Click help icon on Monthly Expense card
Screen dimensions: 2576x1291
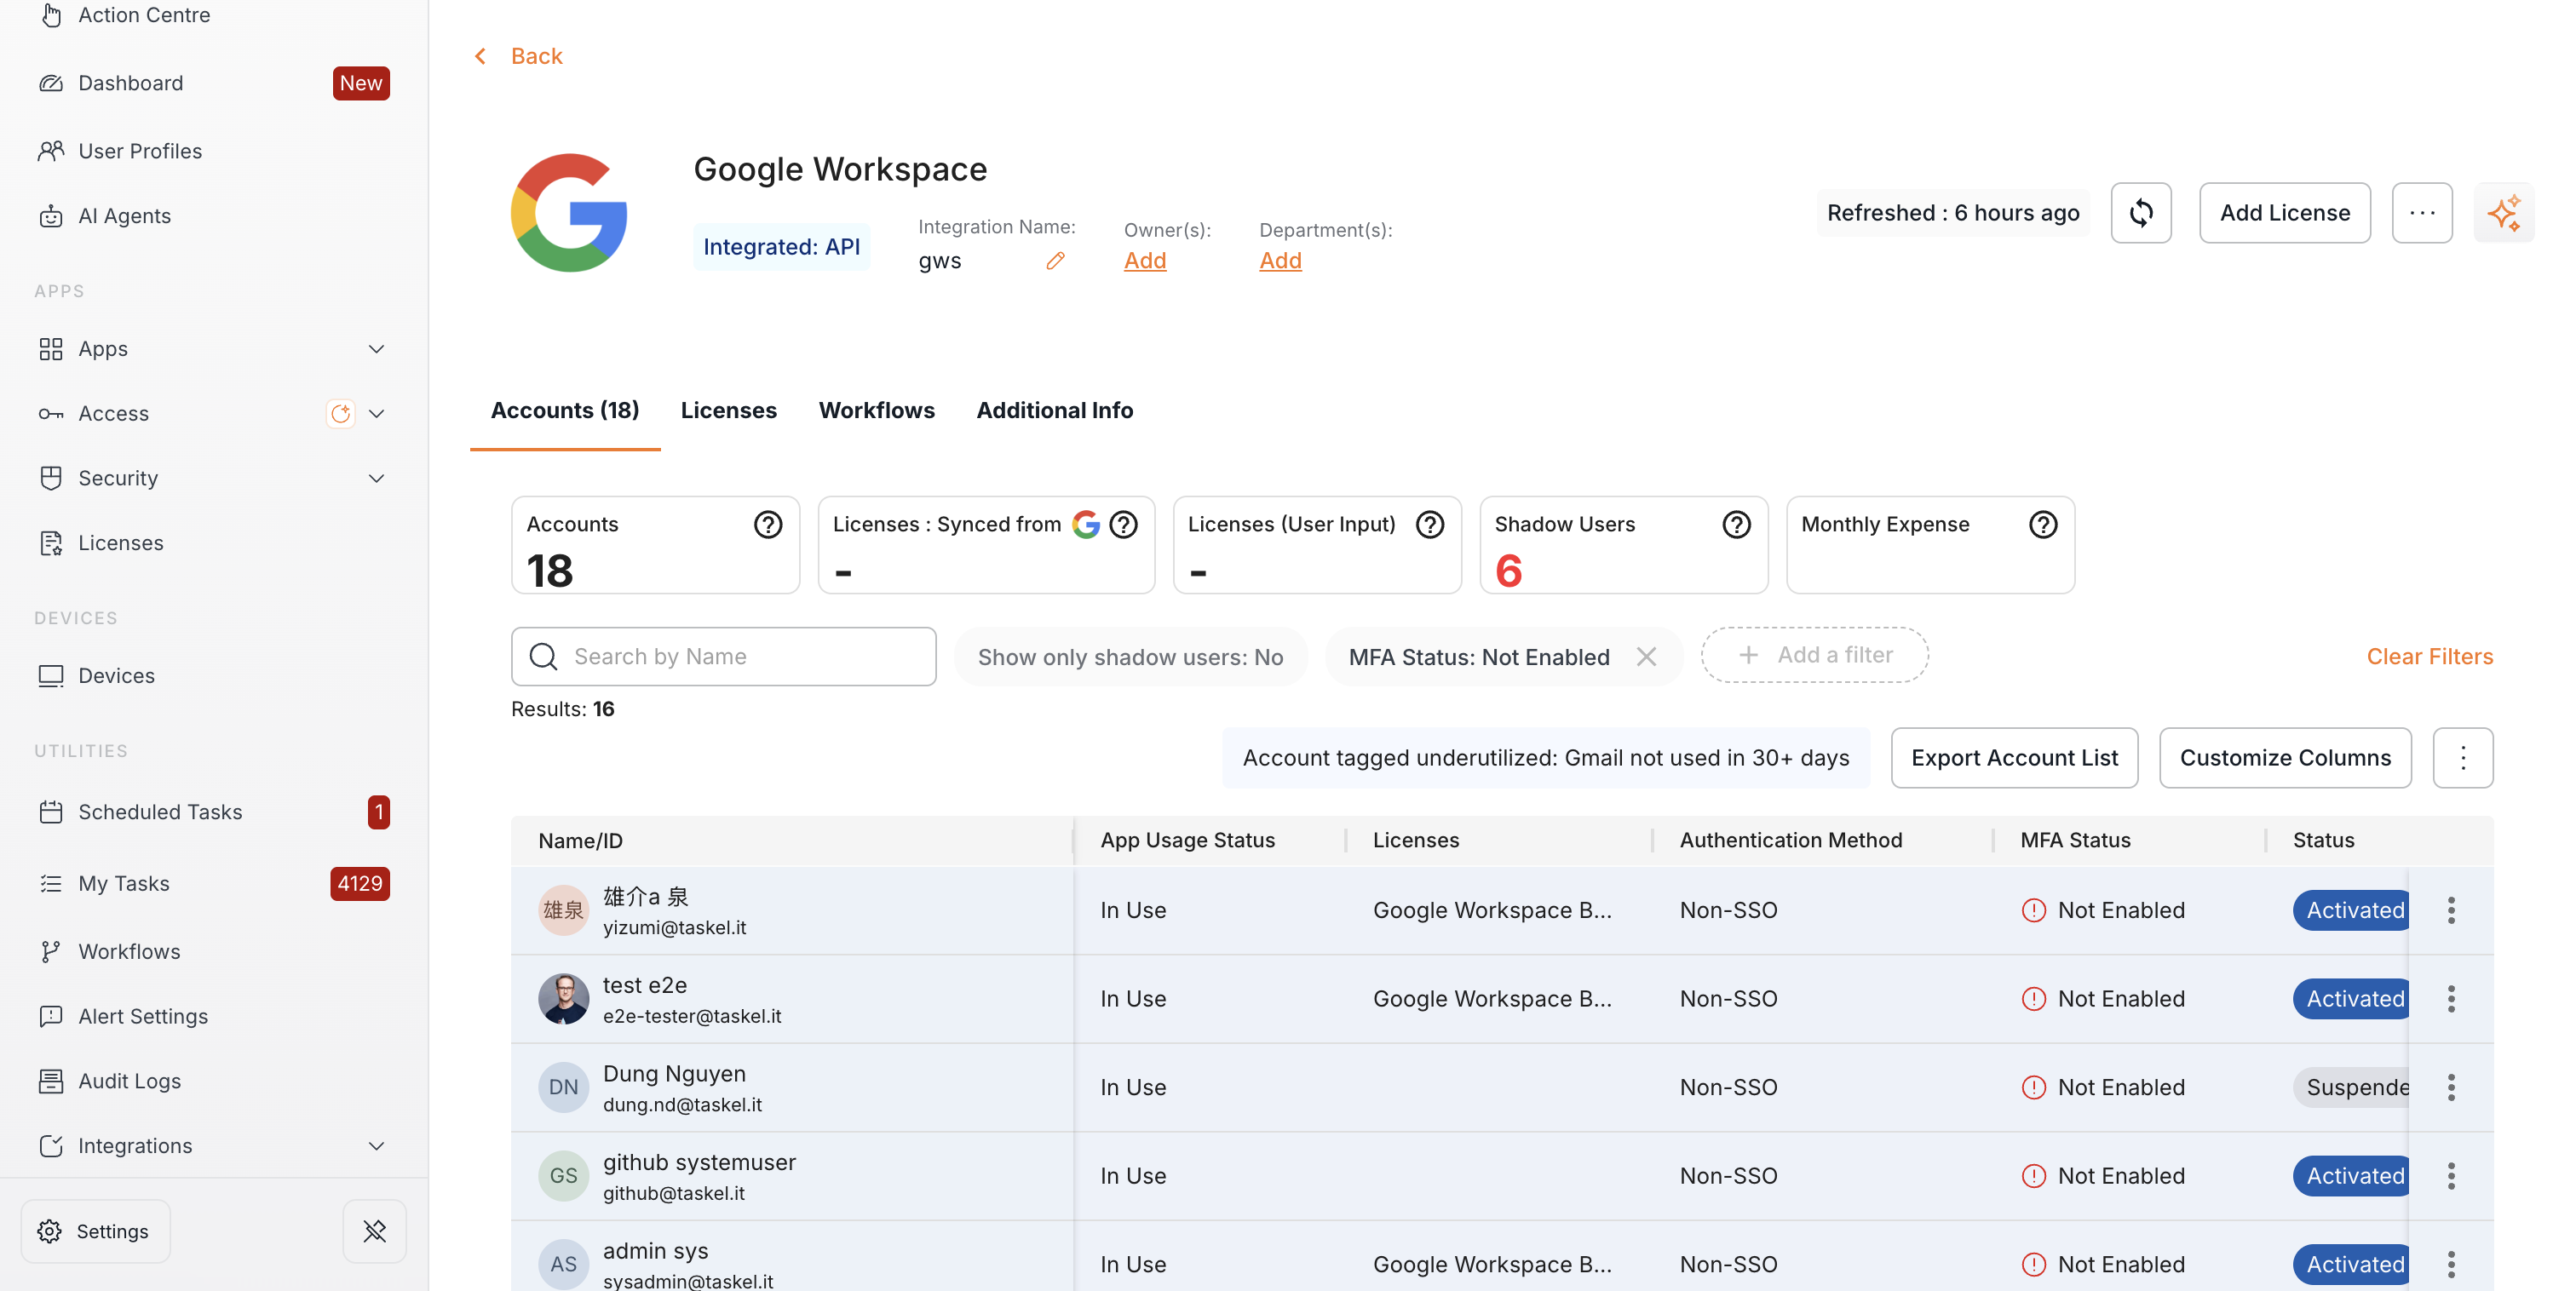point(2043,524)
